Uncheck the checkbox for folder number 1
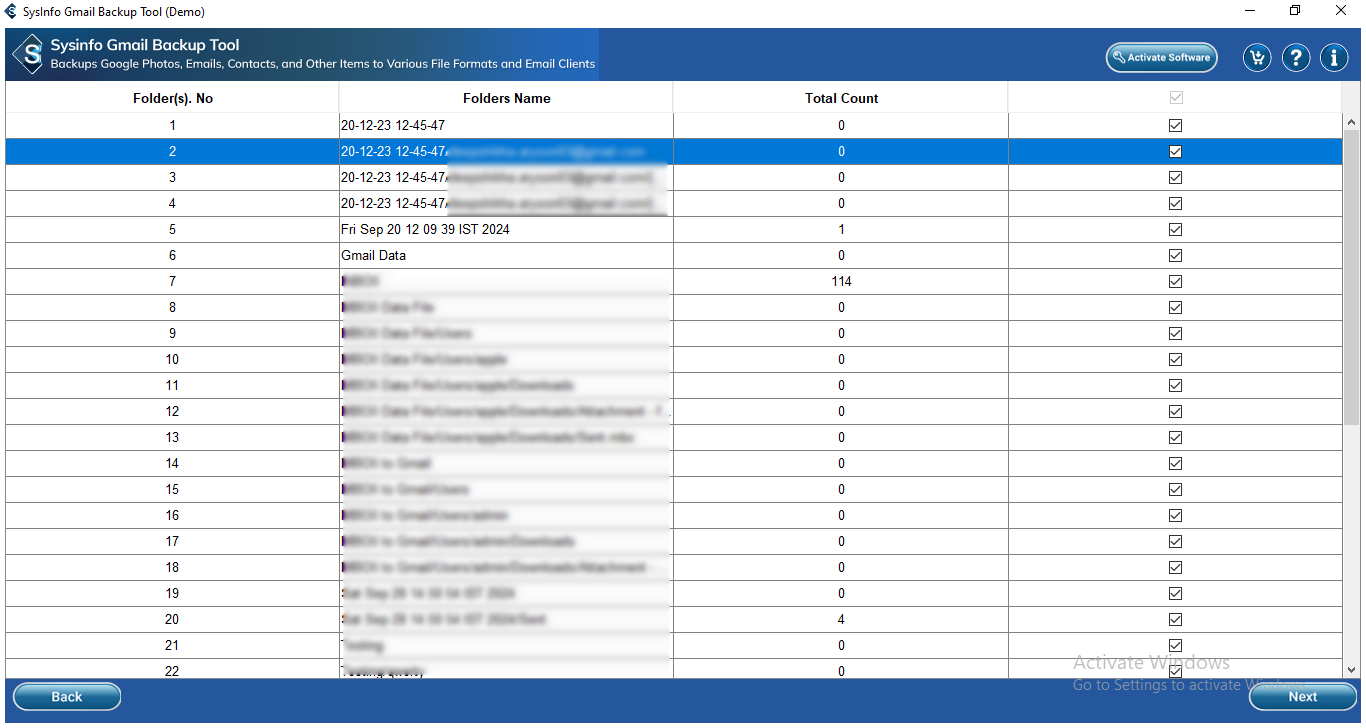The height and width of the screenshot is (728, 1366). (x=1175, y=125)
